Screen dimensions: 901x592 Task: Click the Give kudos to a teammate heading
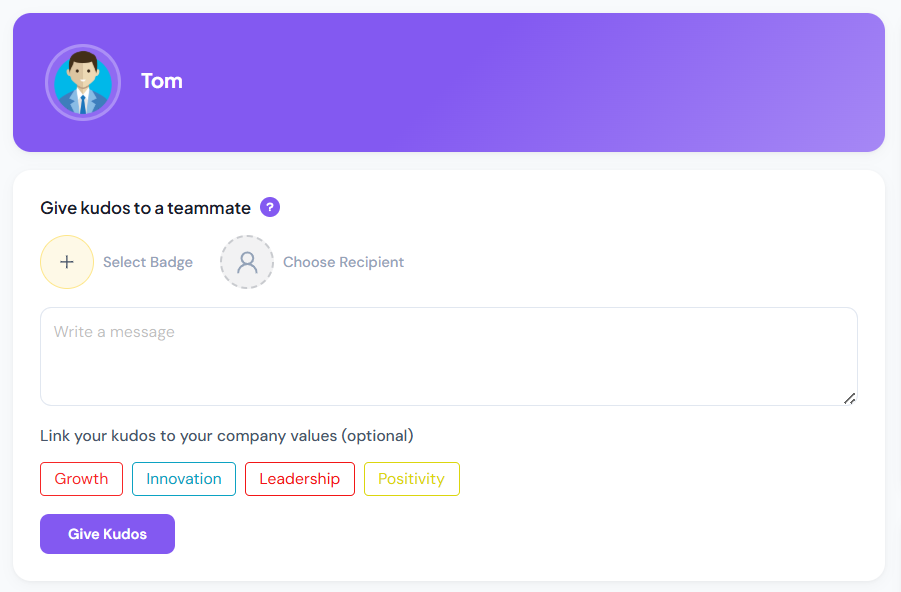coord(145,207)
